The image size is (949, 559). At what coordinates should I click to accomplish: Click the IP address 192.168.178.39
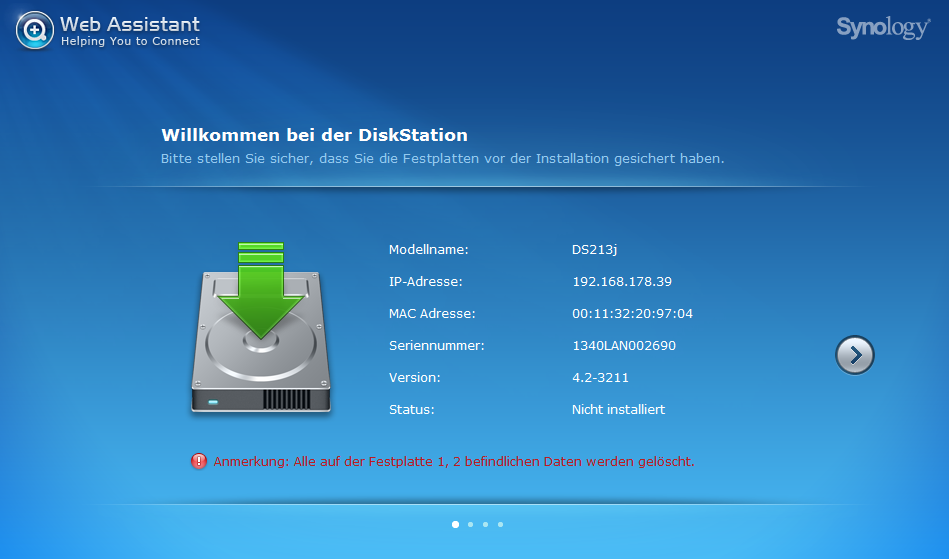(622, 281)
